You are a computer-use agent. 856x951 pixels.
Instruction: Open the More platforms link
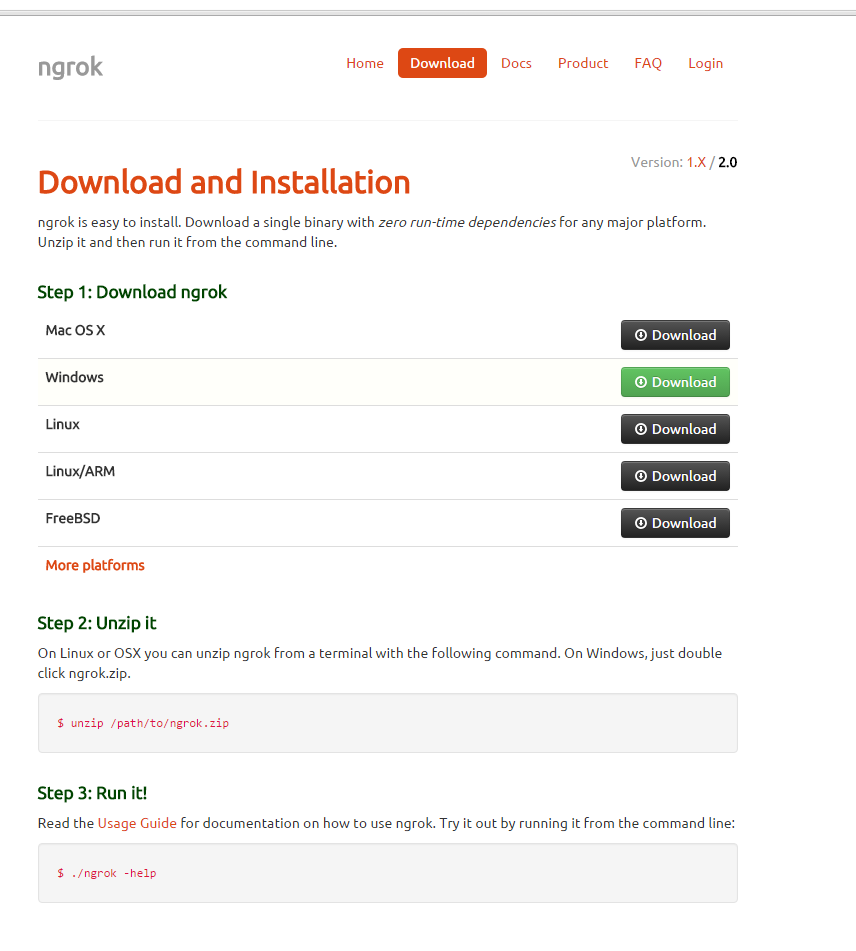click(x=95, y=565)
